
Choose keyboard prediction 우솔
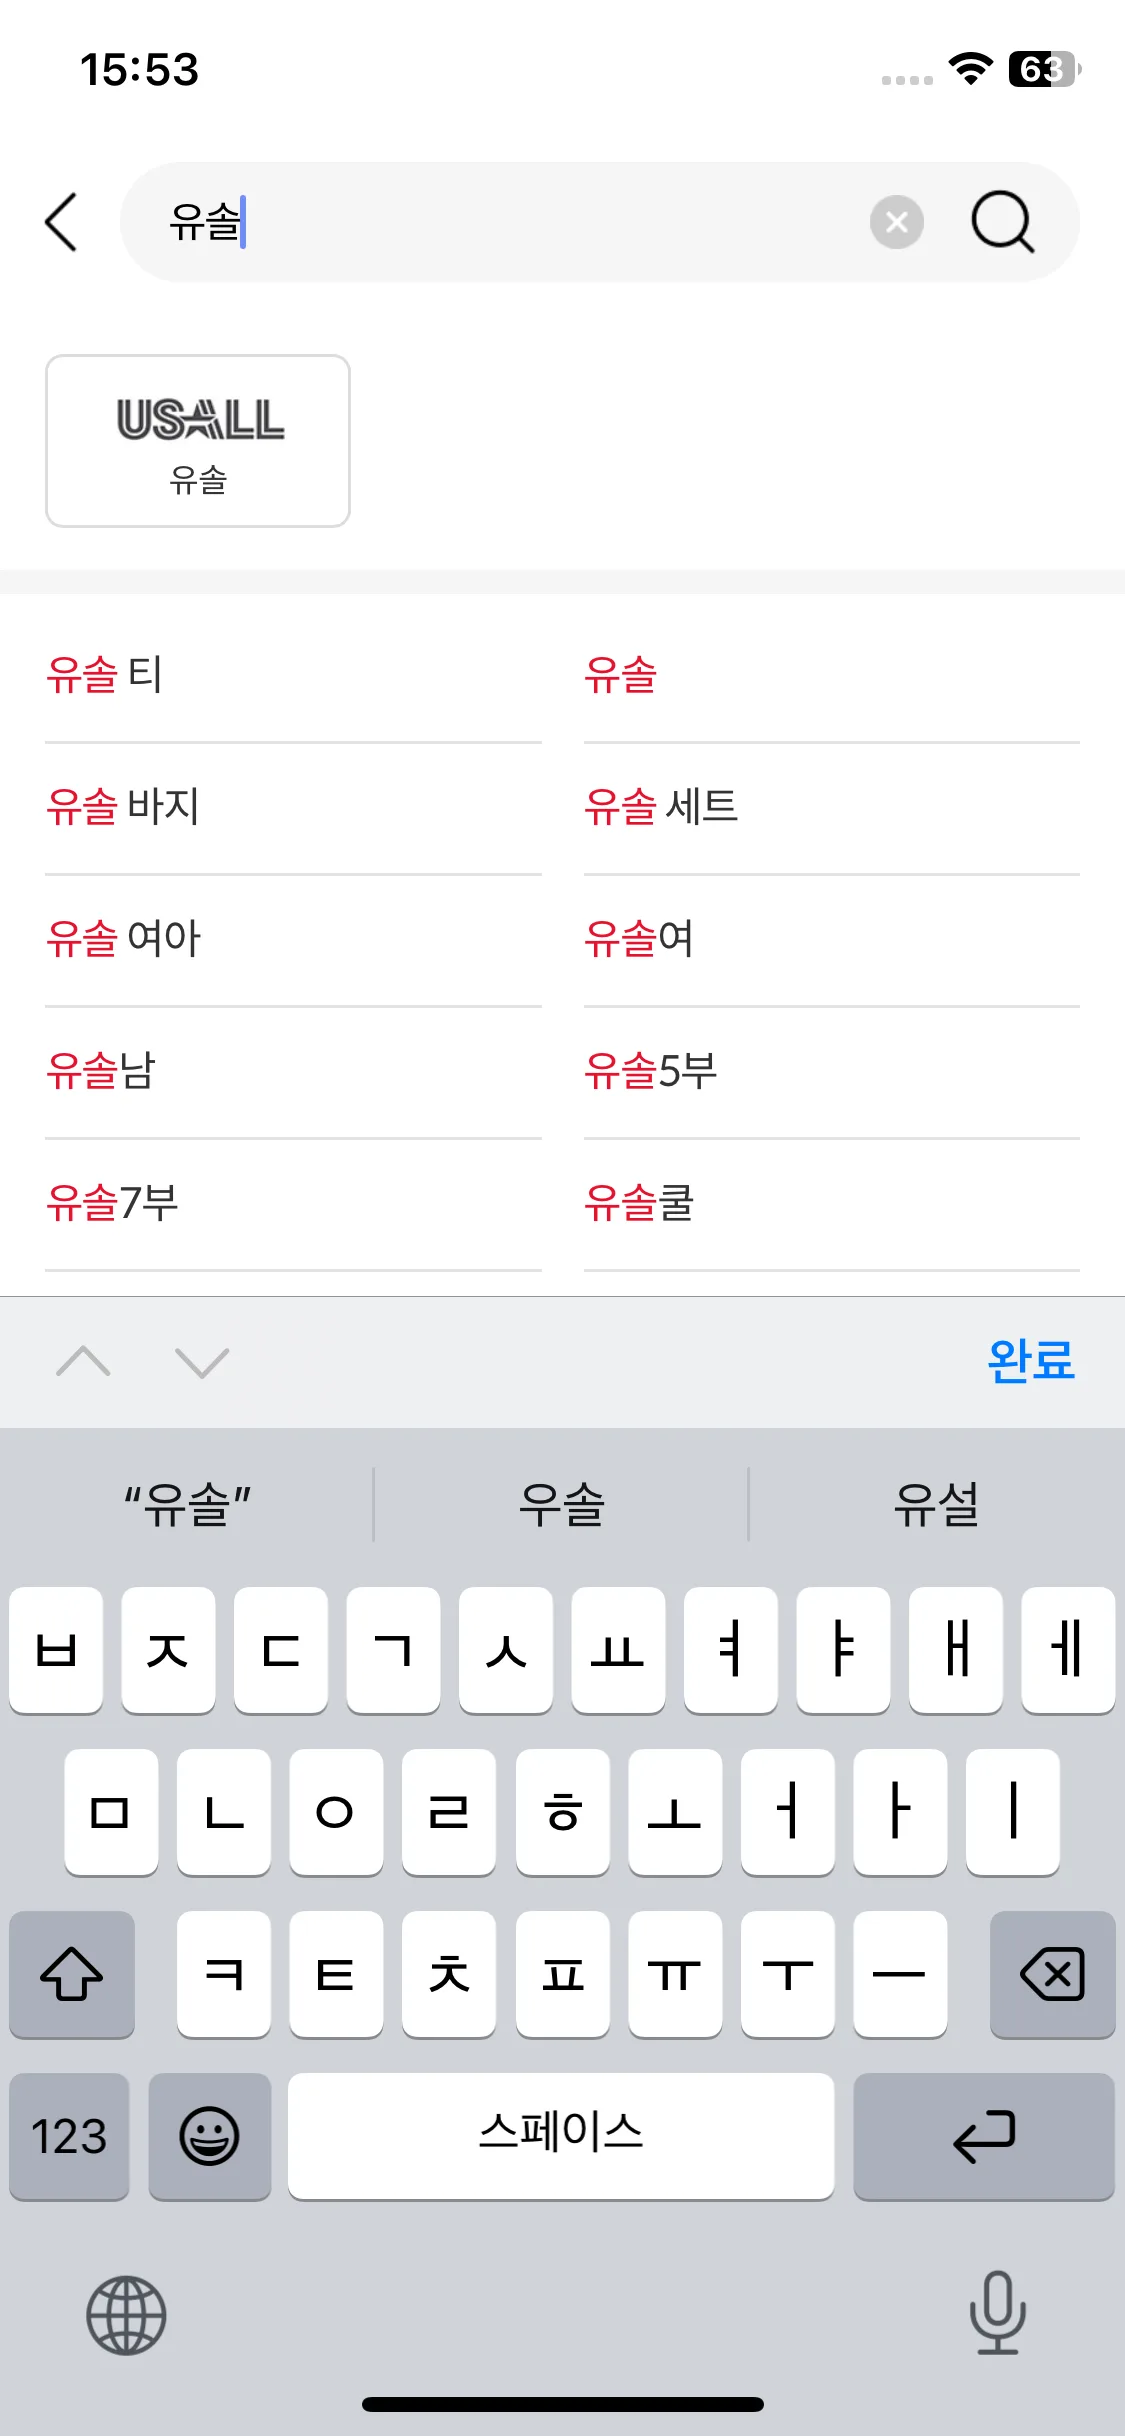tap(561, 1505)
